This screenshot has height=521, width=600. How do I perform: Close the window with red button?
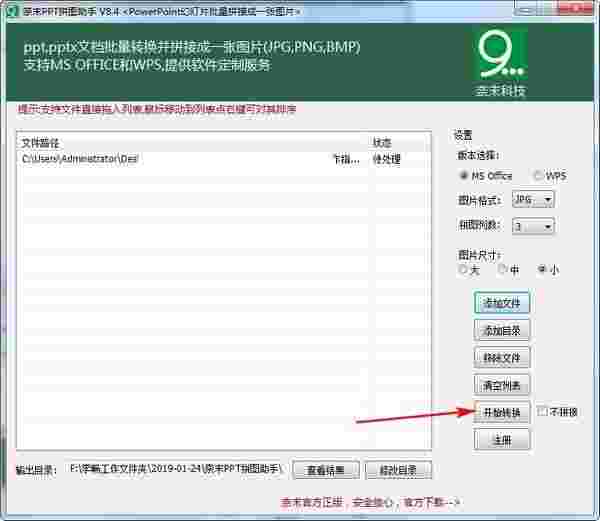click(x=577, y=9)
